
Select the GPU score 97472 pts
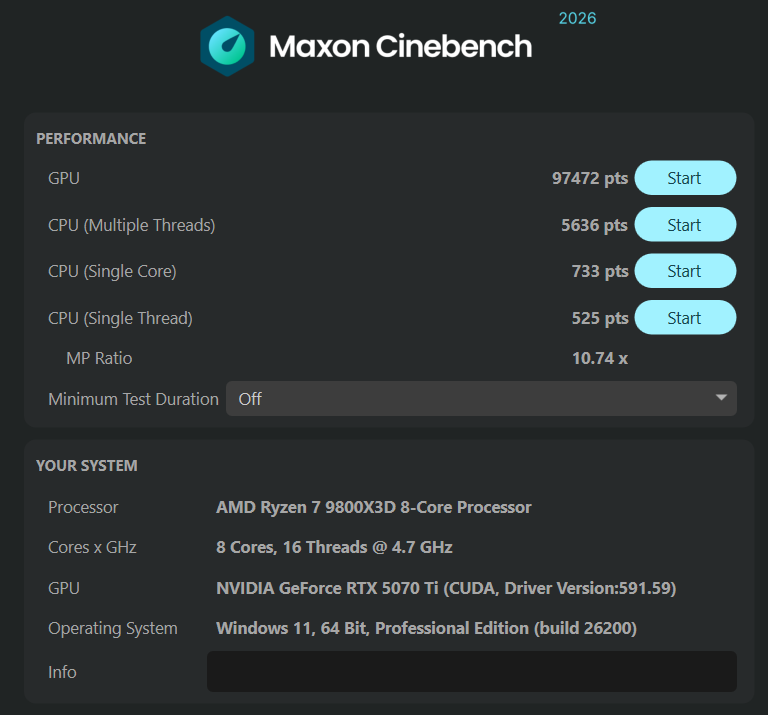pos(590,179)
